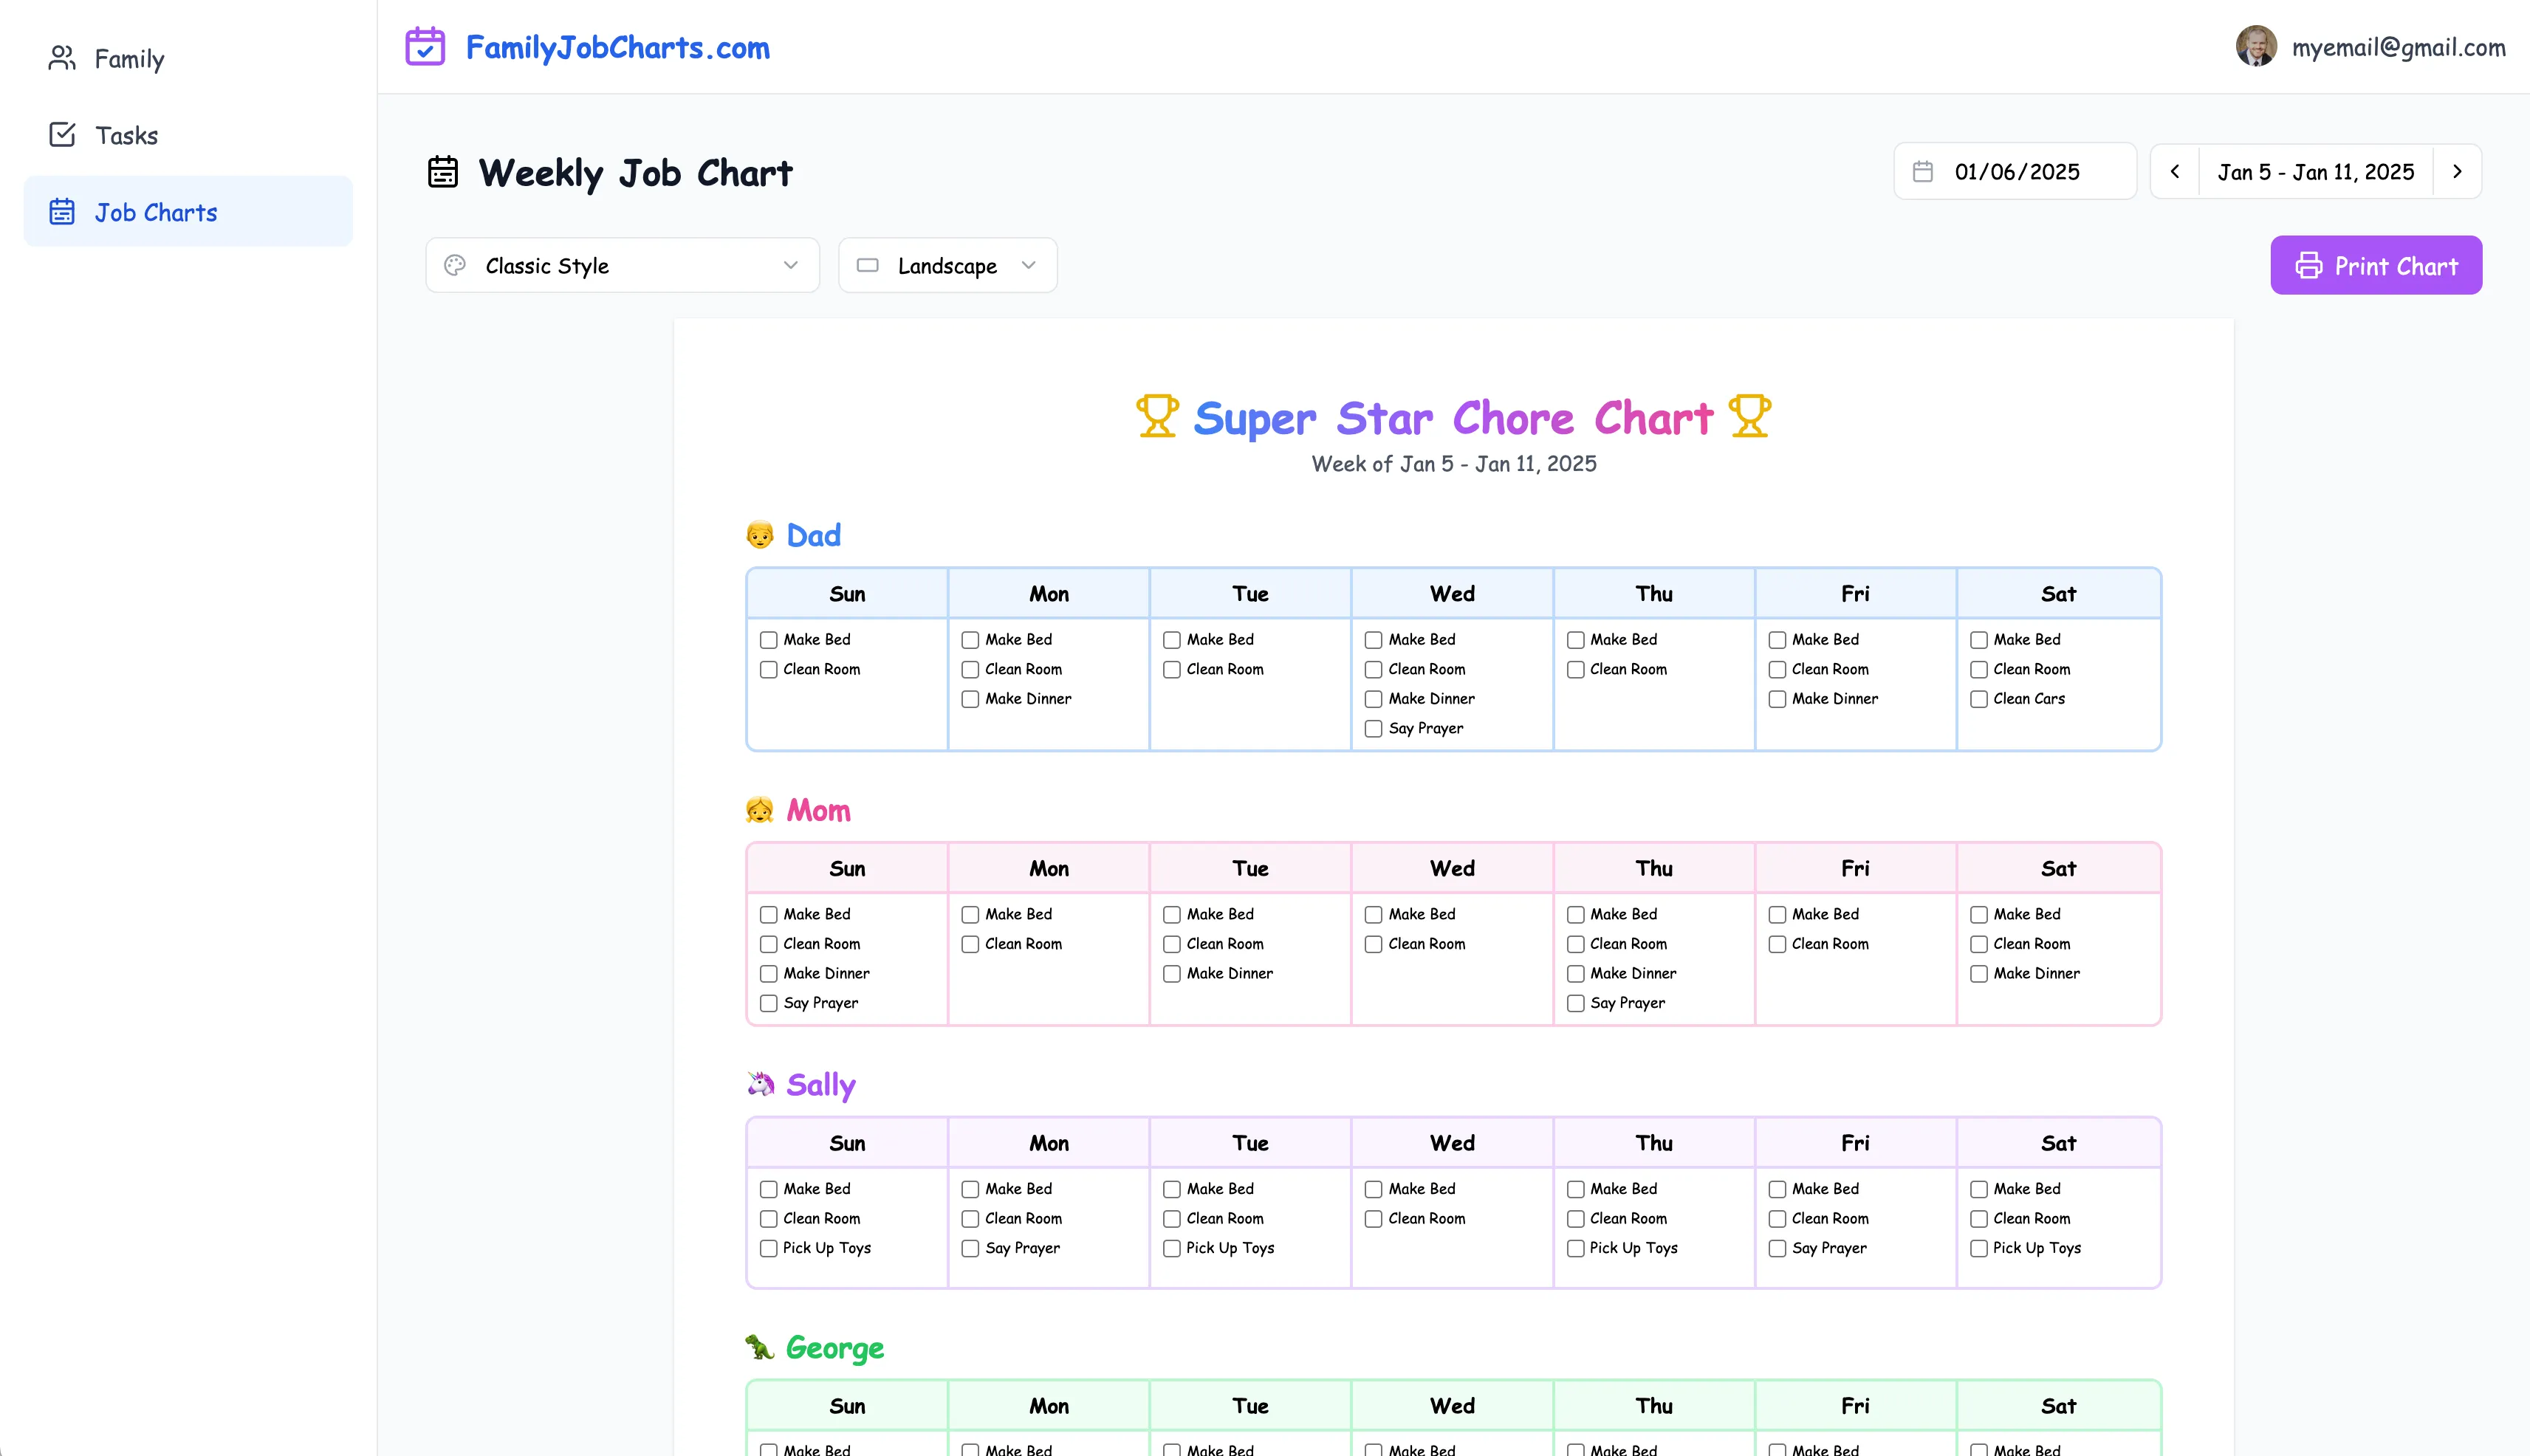Click the Jan 5 - Jan 11, 2025 range label
Image resolution: width=2530 pixels, height=1456 pixels.
(x=2315, y=172)
